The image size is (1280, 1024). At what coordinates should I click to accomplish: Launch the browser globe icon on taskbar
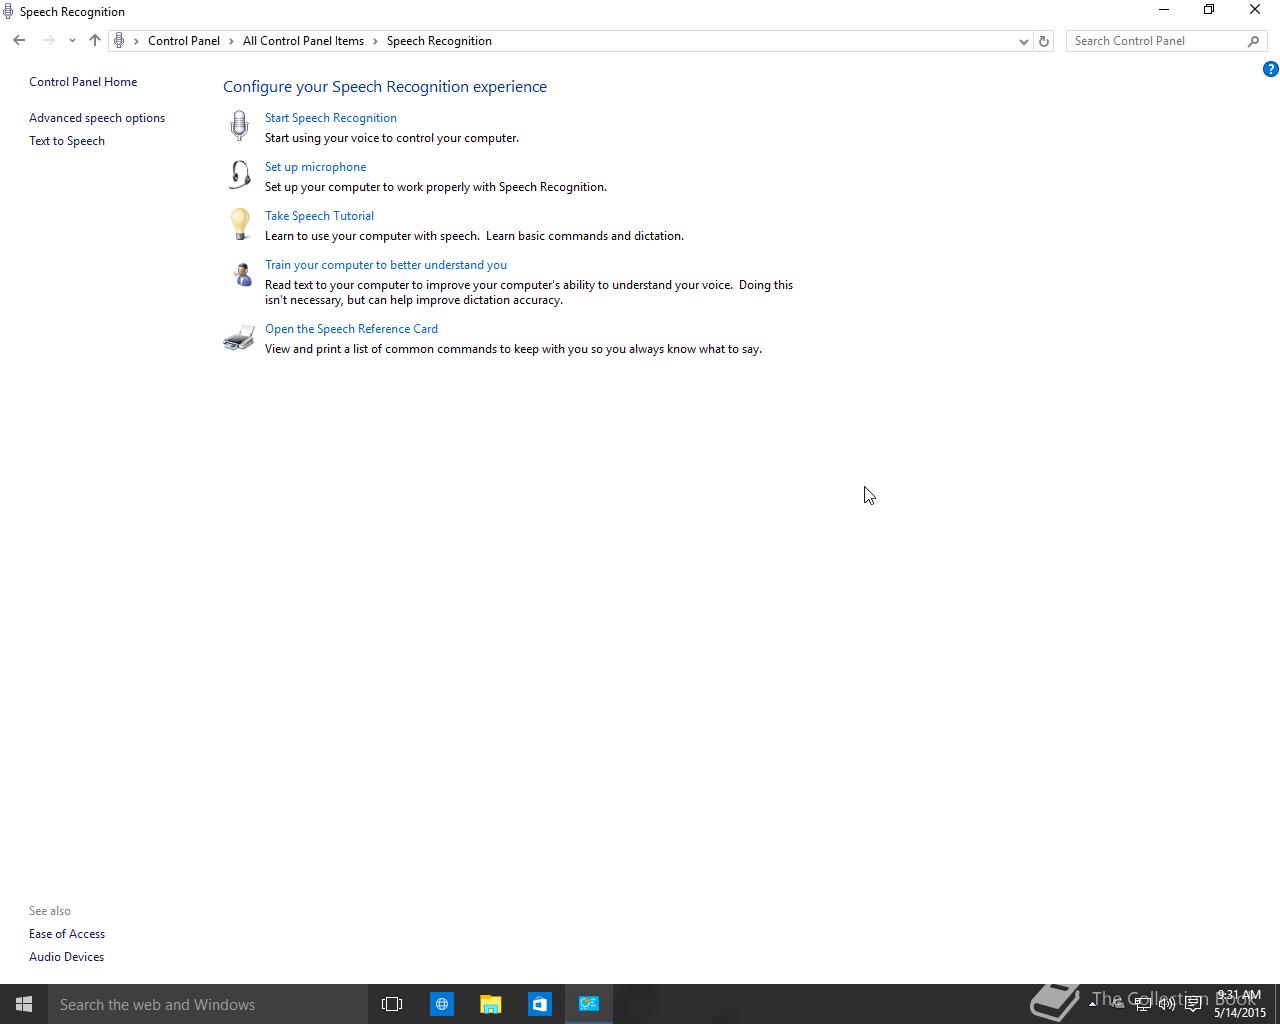pos(442,1004)
